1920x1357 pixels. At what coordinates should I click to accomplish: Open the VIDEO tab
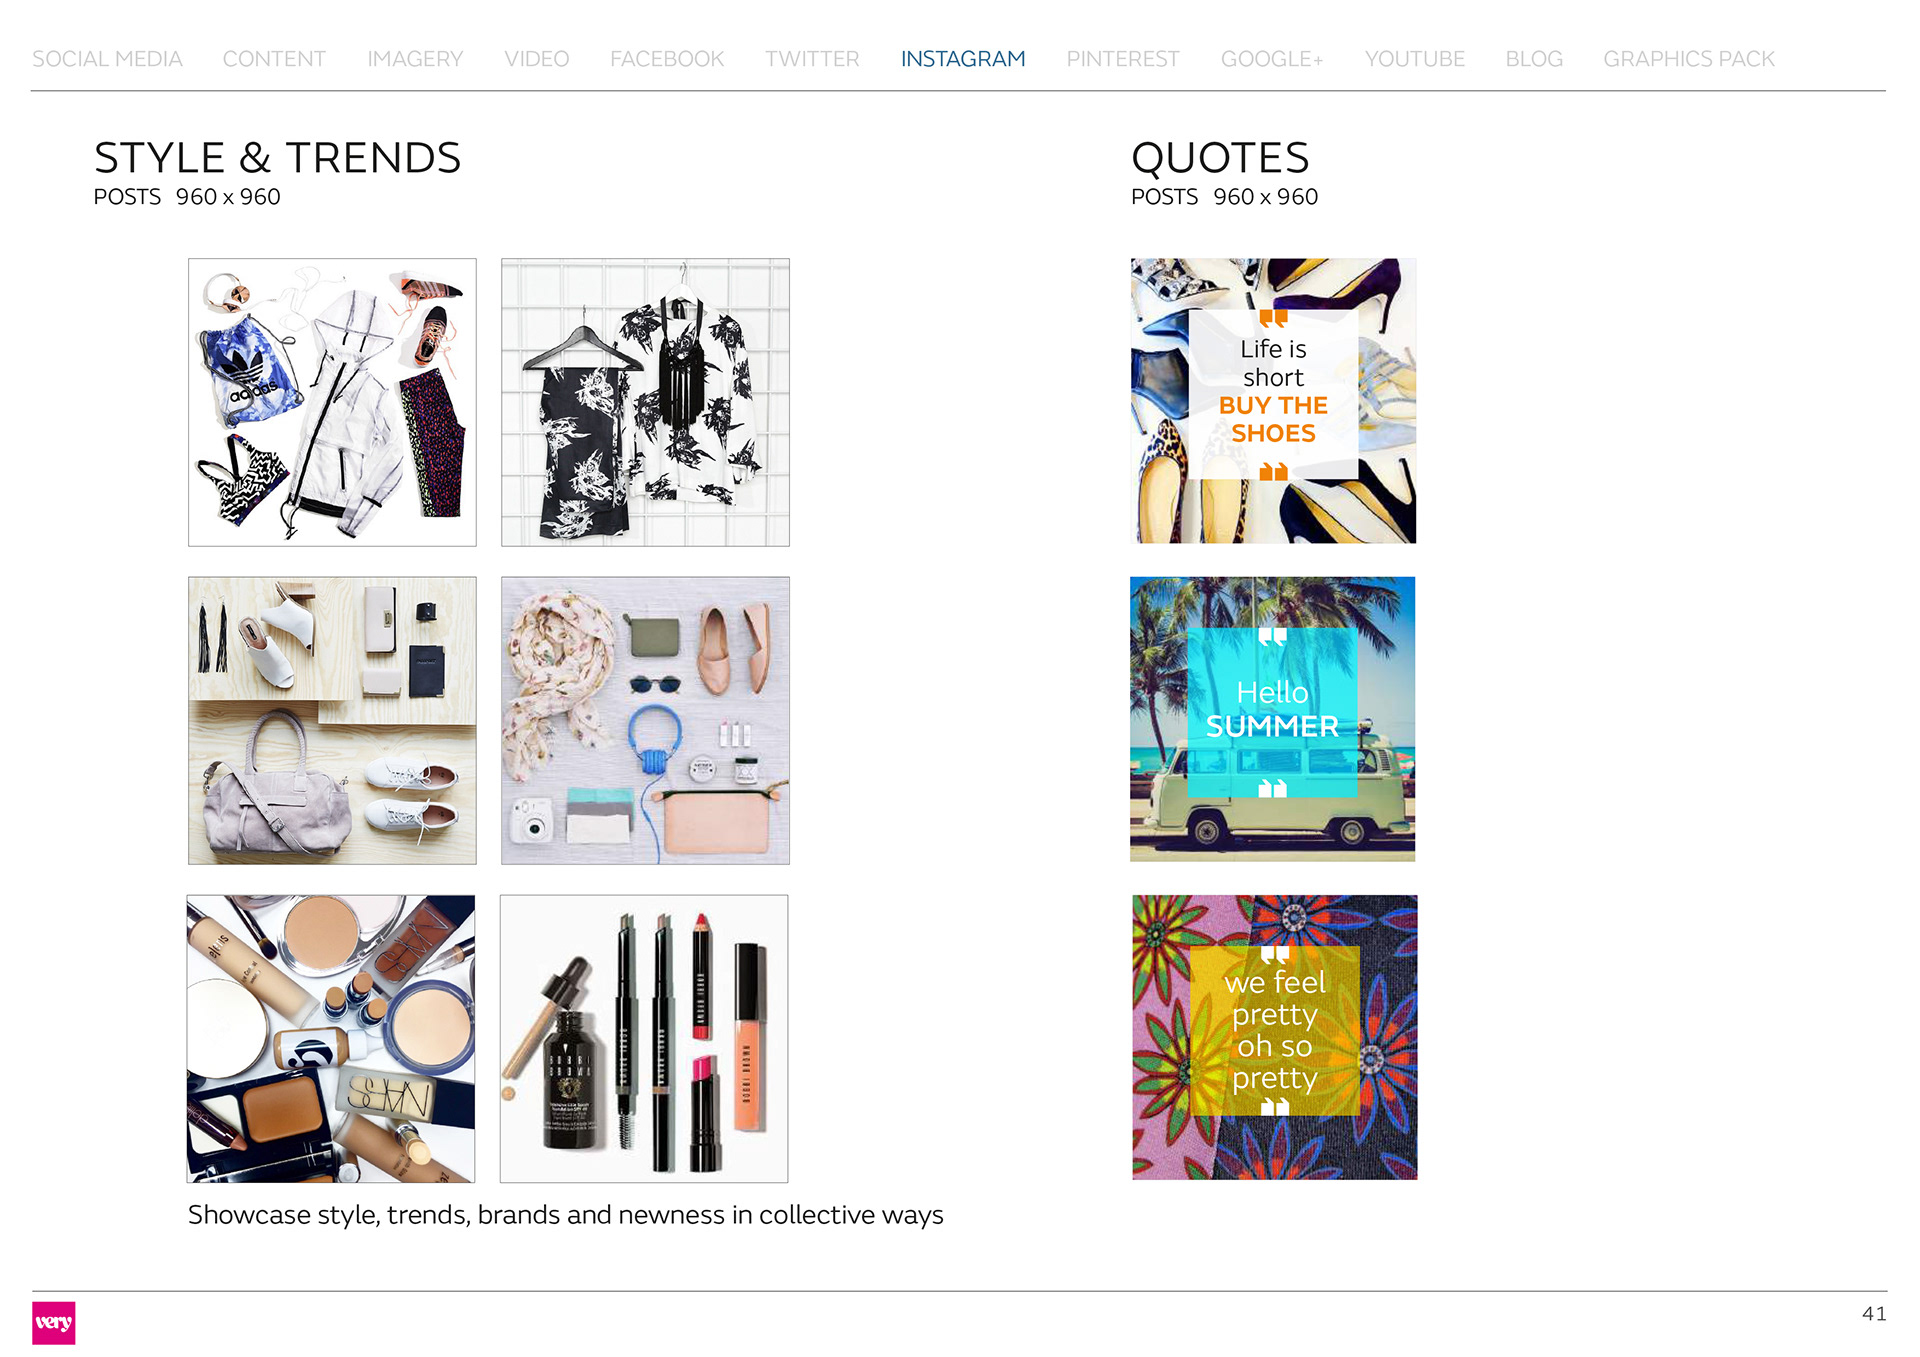click(536, 59)
